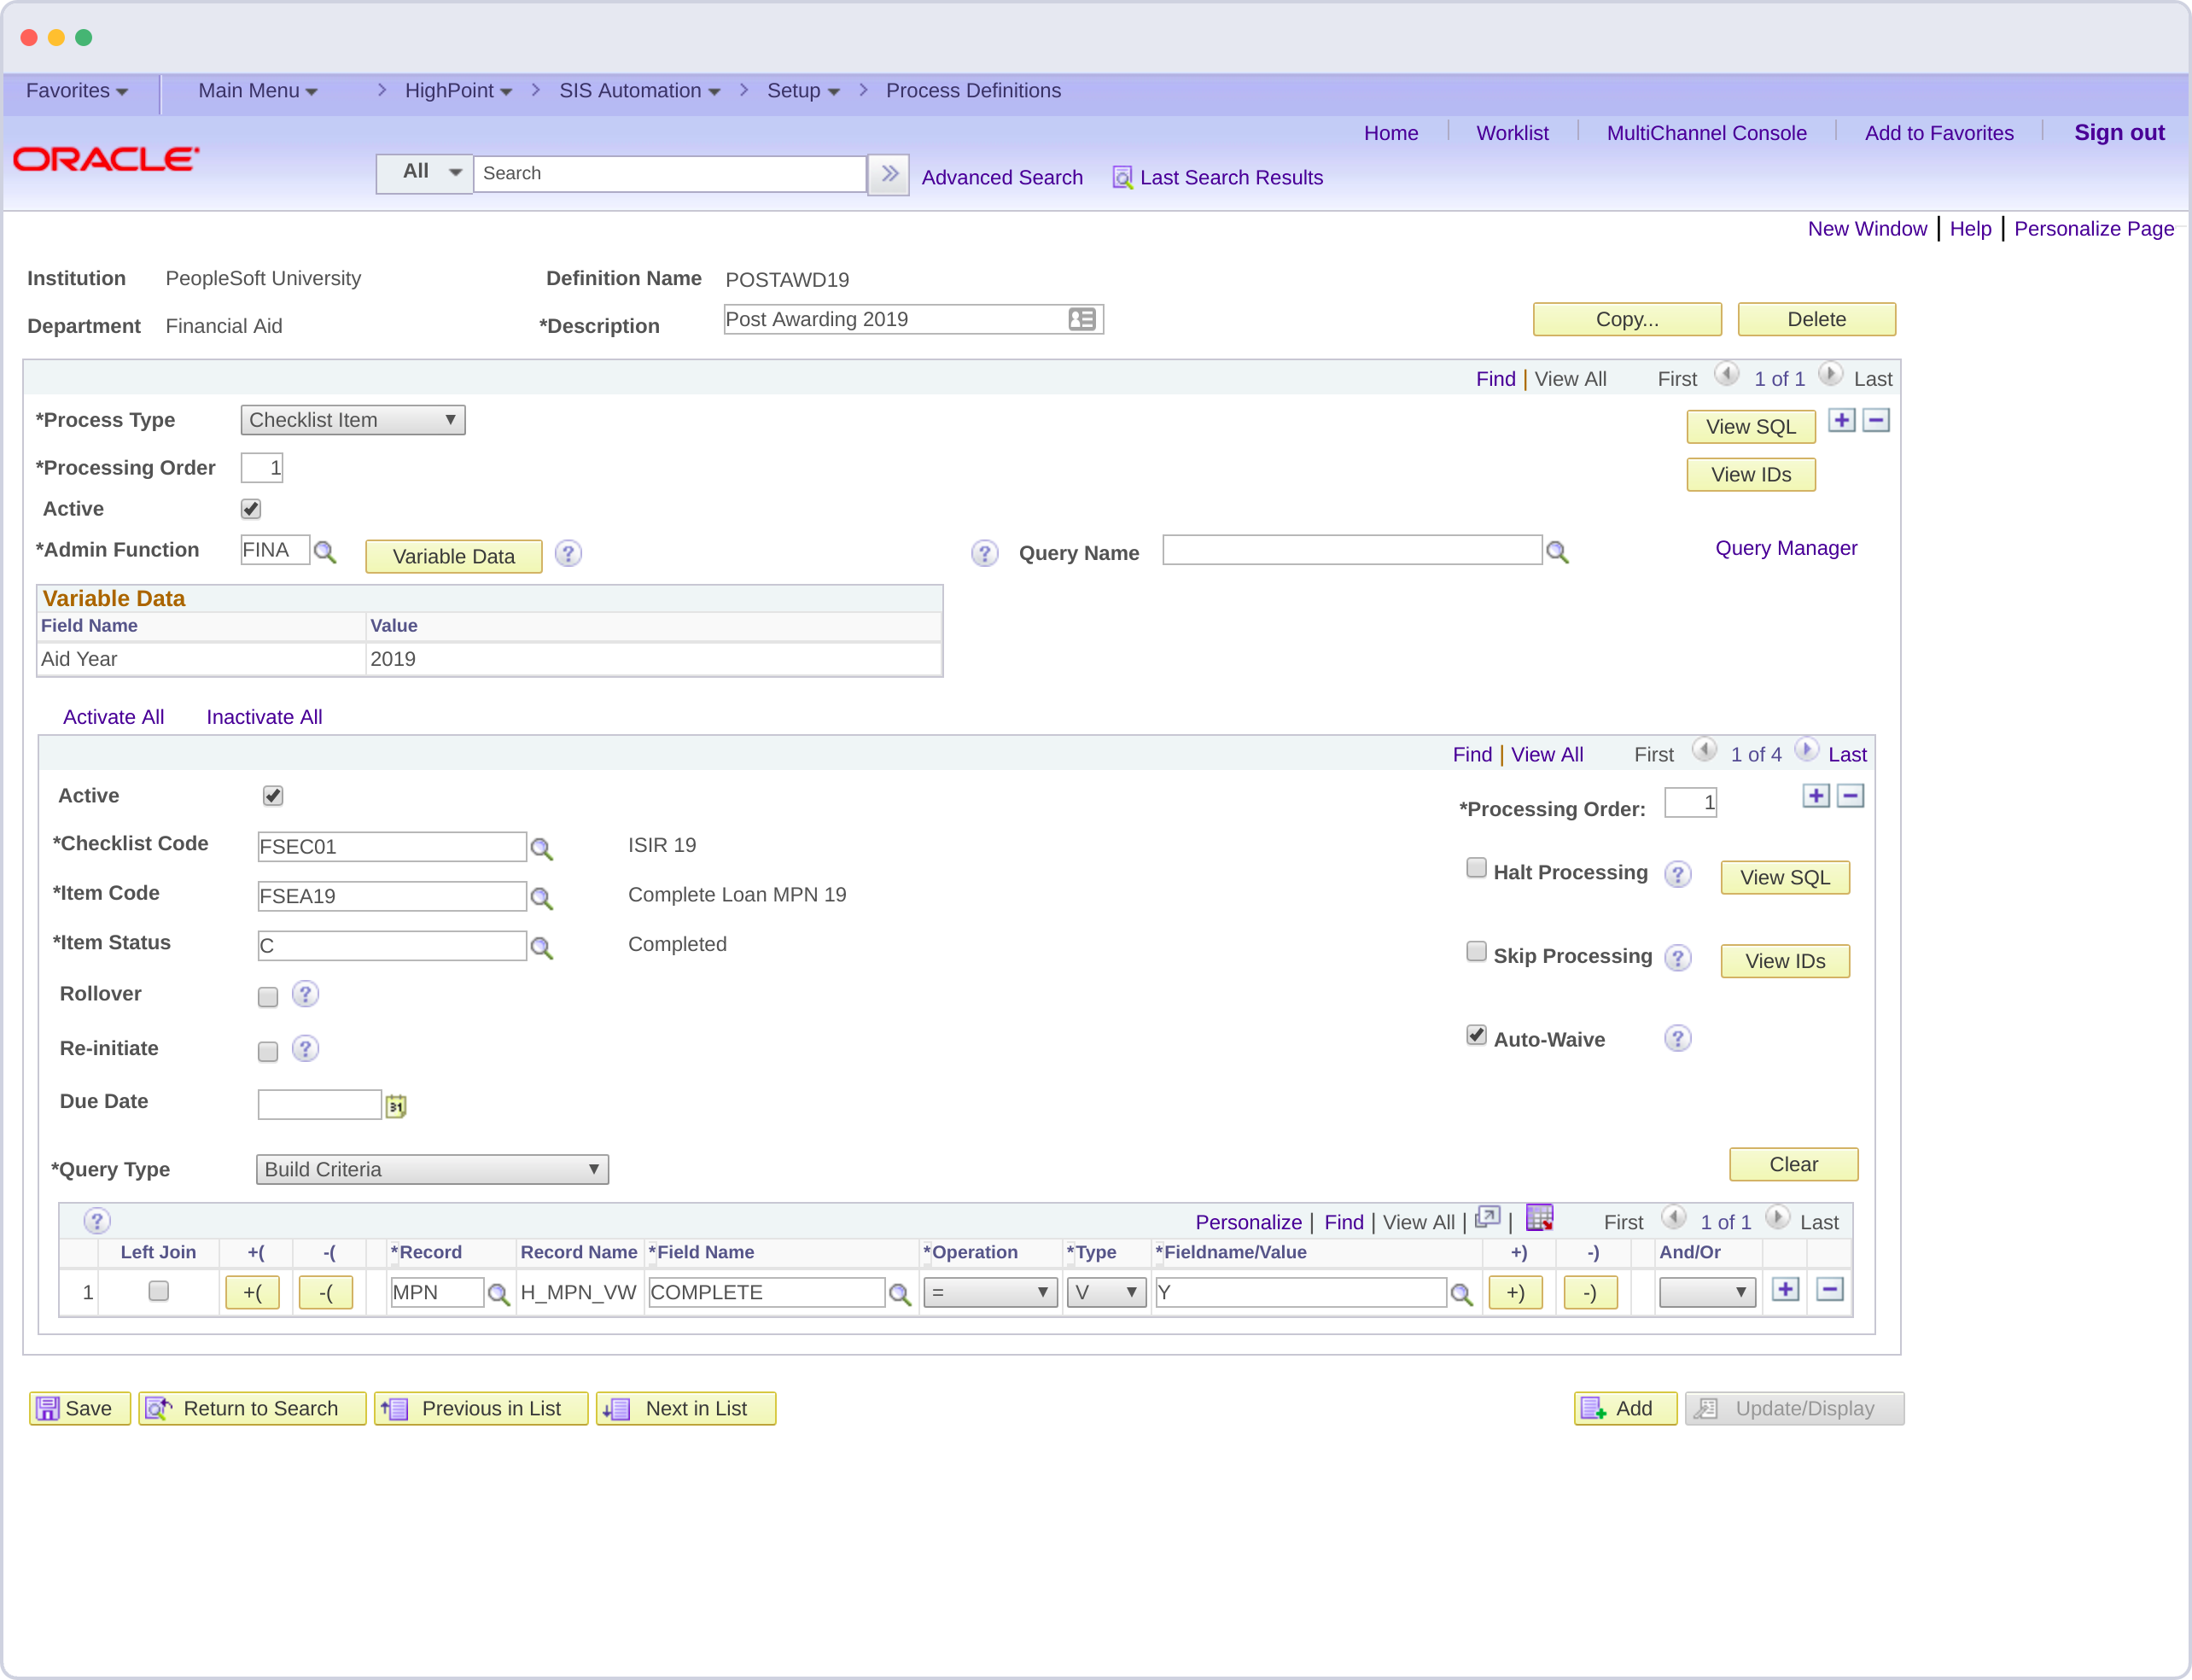This screenshot has height=1680, width=2192.
Task: Look up Admin Function magnifier
Action: coord(325,552)
